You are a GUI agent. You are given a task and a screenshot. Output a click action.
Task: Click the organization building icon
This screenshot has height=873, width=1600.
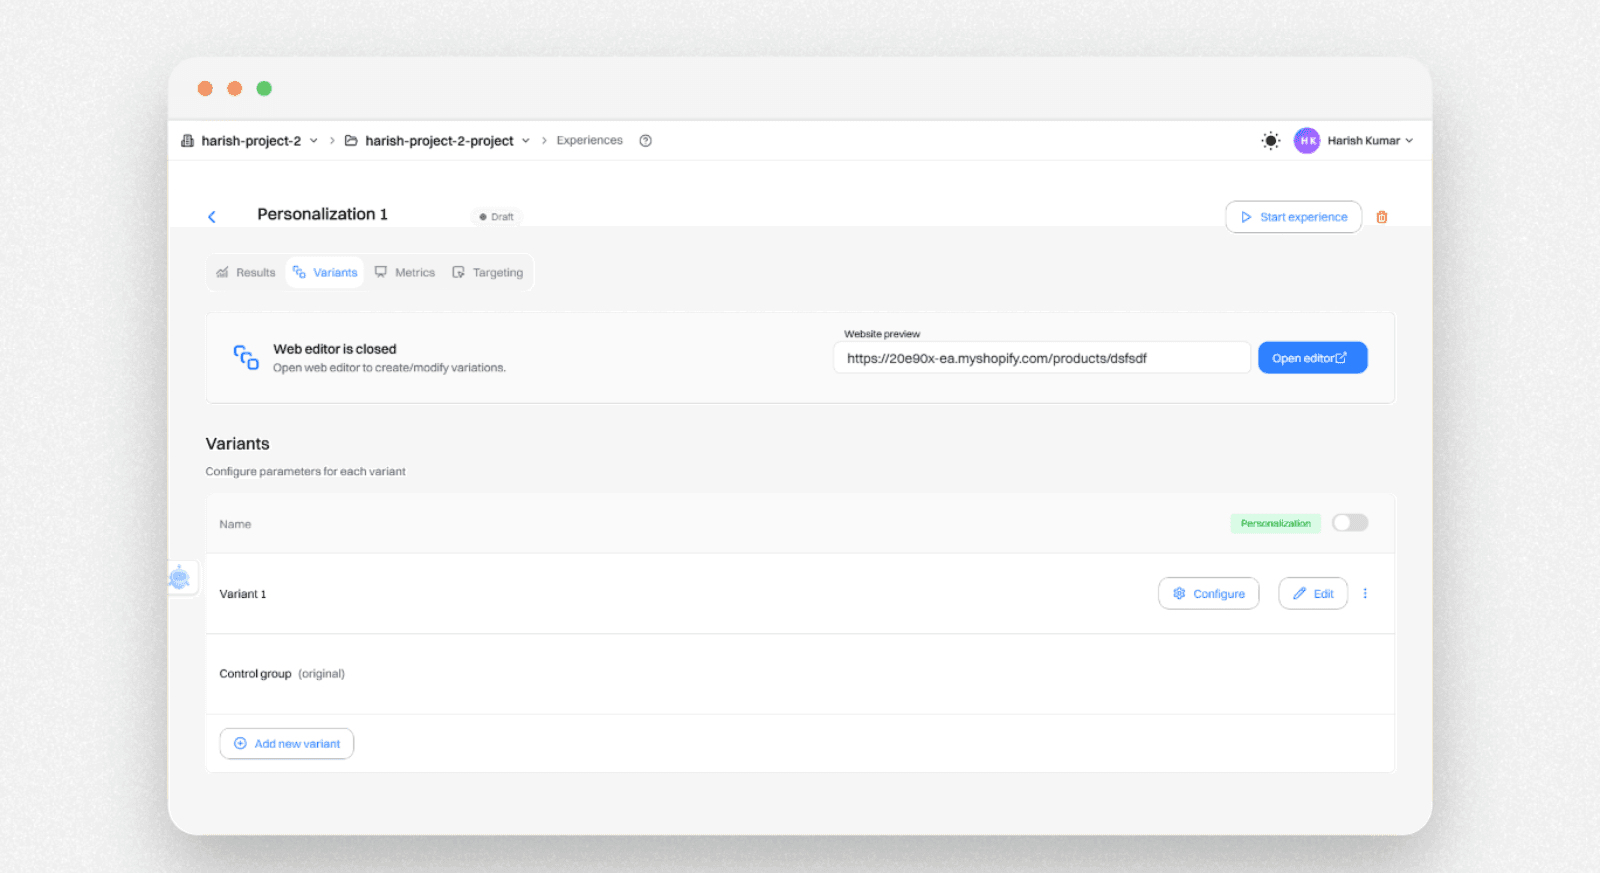point(187,141)
